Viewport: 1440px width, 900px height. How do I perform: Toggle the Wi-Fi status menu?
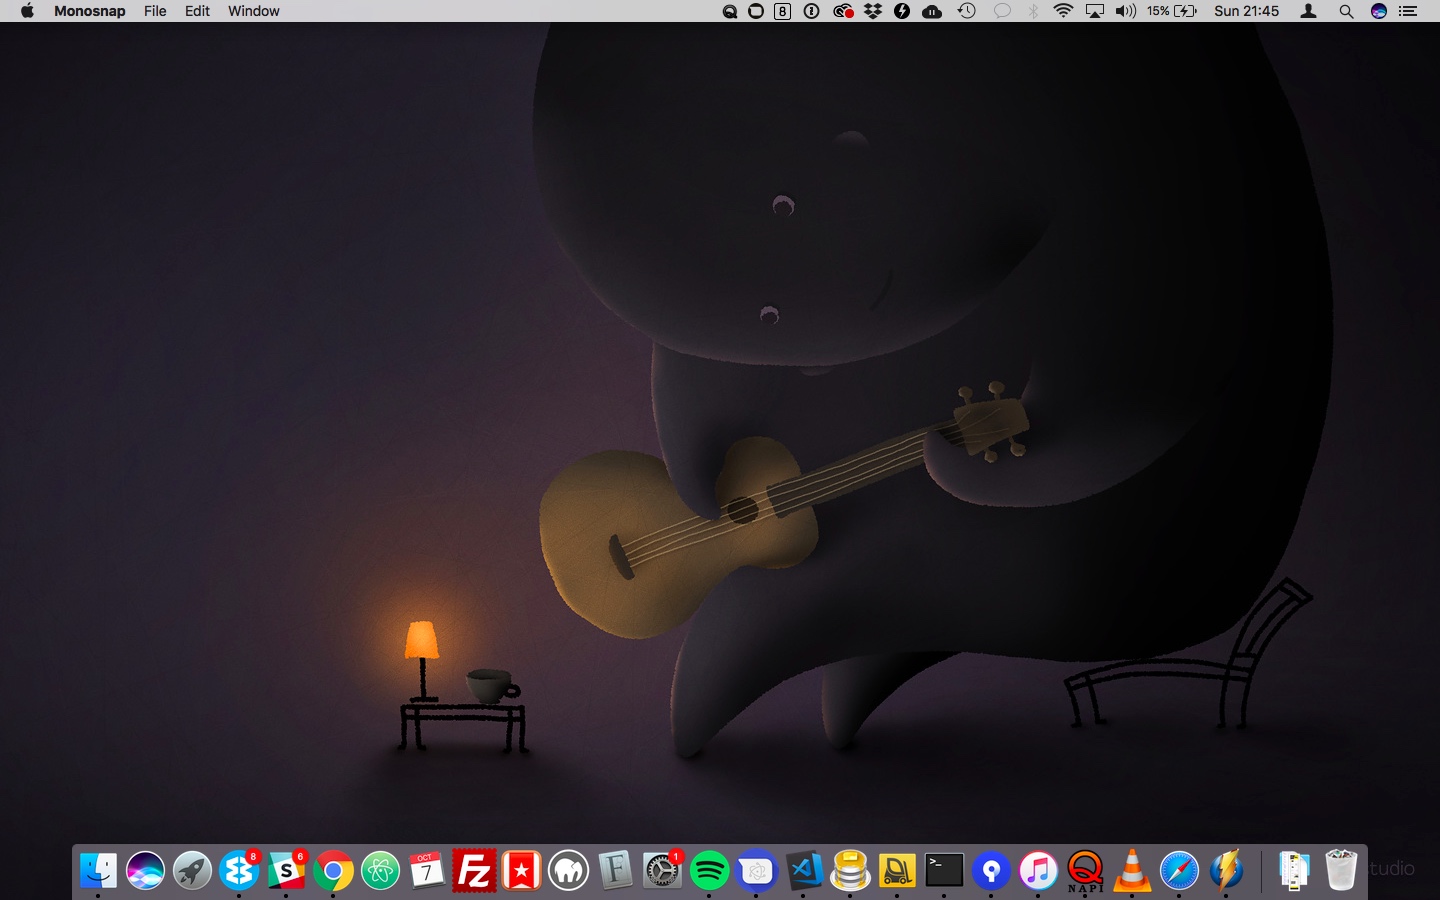tap(1063, 11)
